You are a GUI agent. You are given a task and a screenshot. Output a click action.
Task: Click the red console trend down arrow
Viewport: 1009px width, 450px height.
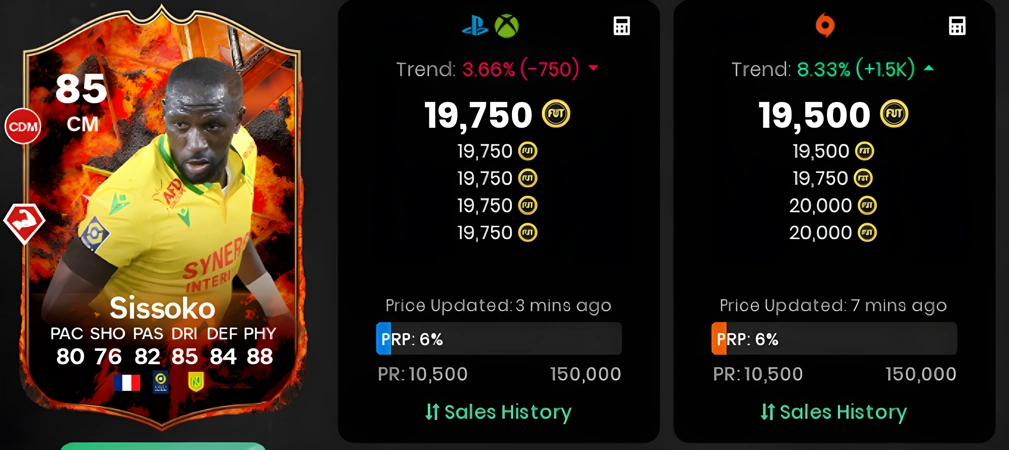tap(593, 69)
